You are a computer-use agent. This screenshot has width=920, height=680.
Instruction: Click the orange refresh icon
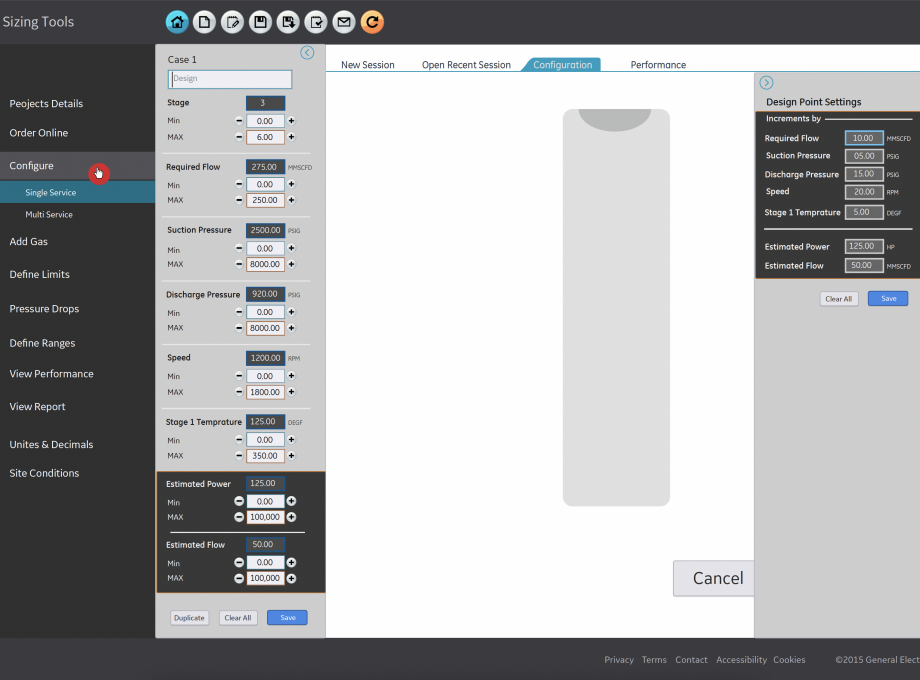click(x=372, y=21)
